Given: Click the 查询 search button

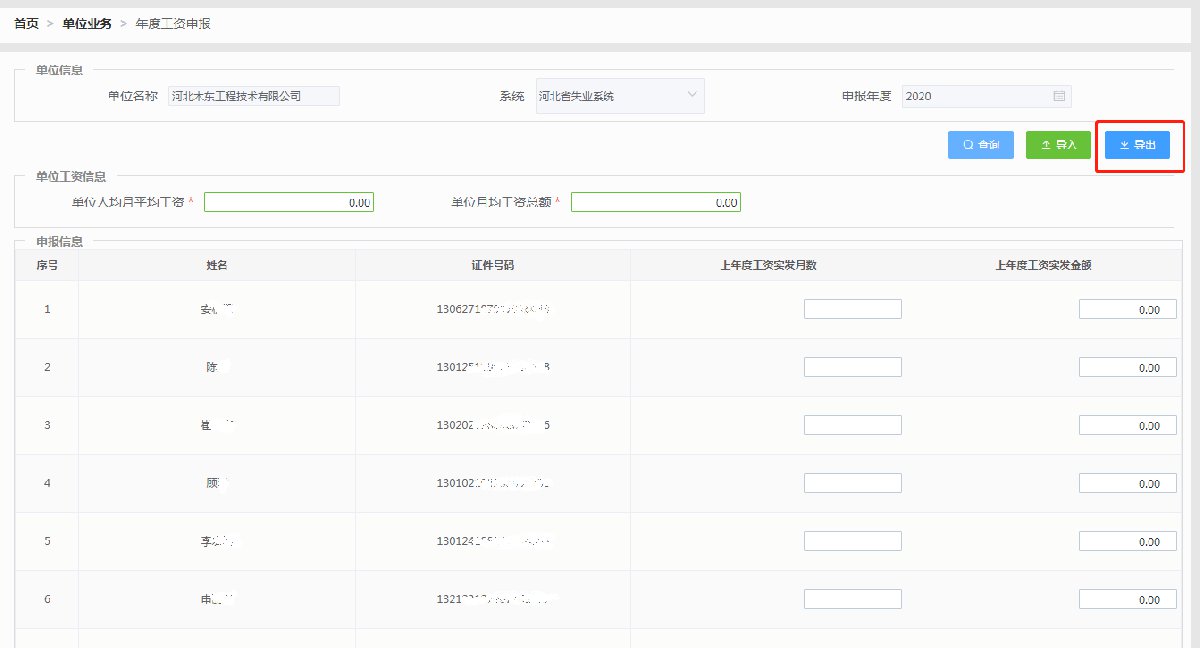Looking at the screenshot, I should point(980,145).
